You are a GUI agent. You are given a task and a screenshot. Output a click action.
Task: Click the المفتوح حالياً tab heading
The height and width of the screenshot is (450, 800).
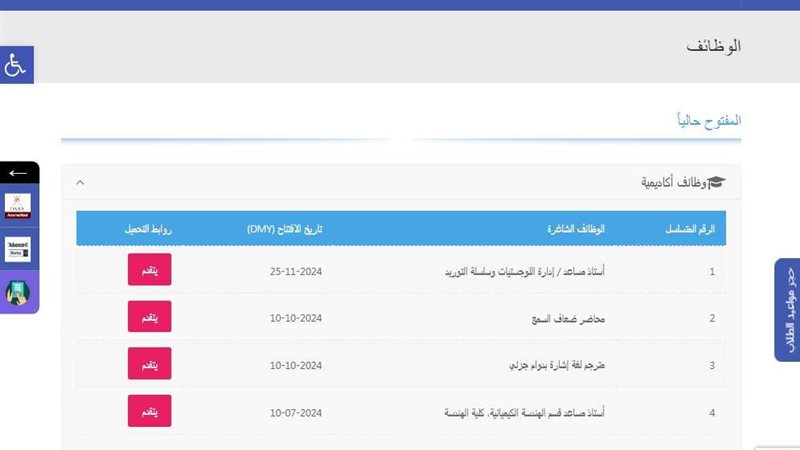709,121
